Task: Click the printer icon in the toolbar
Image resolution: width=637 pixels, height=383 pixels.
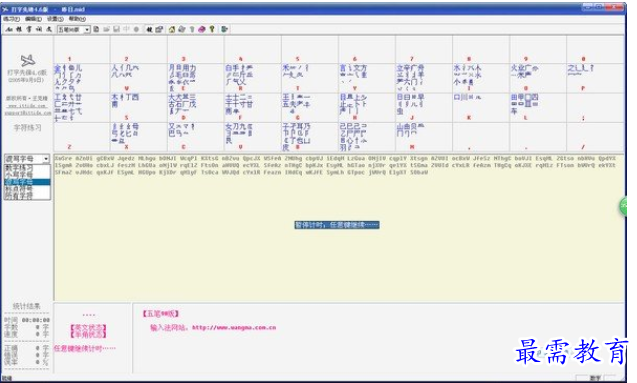Action: [182, 29]
